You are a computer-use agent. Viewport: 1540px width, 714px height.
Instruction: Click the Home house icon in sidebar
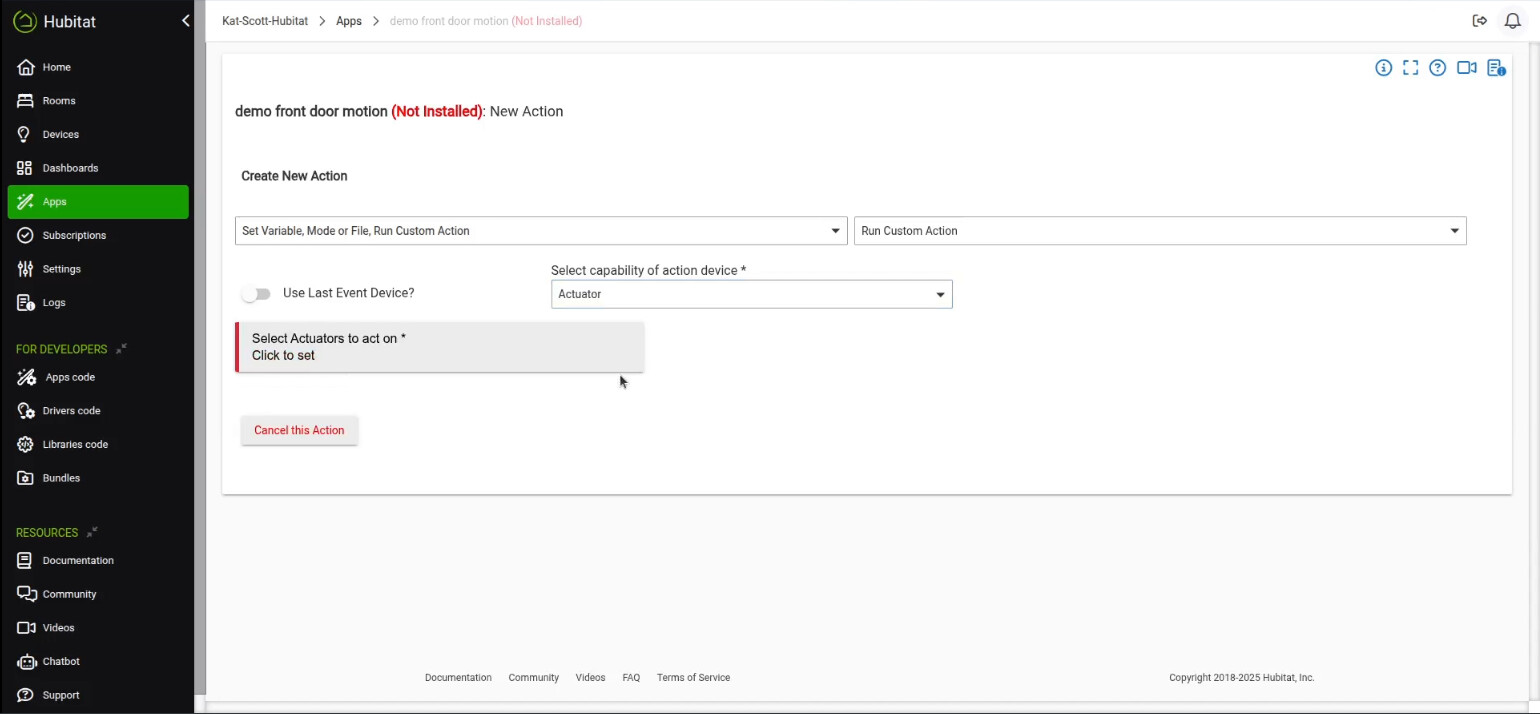pos(25,67)
